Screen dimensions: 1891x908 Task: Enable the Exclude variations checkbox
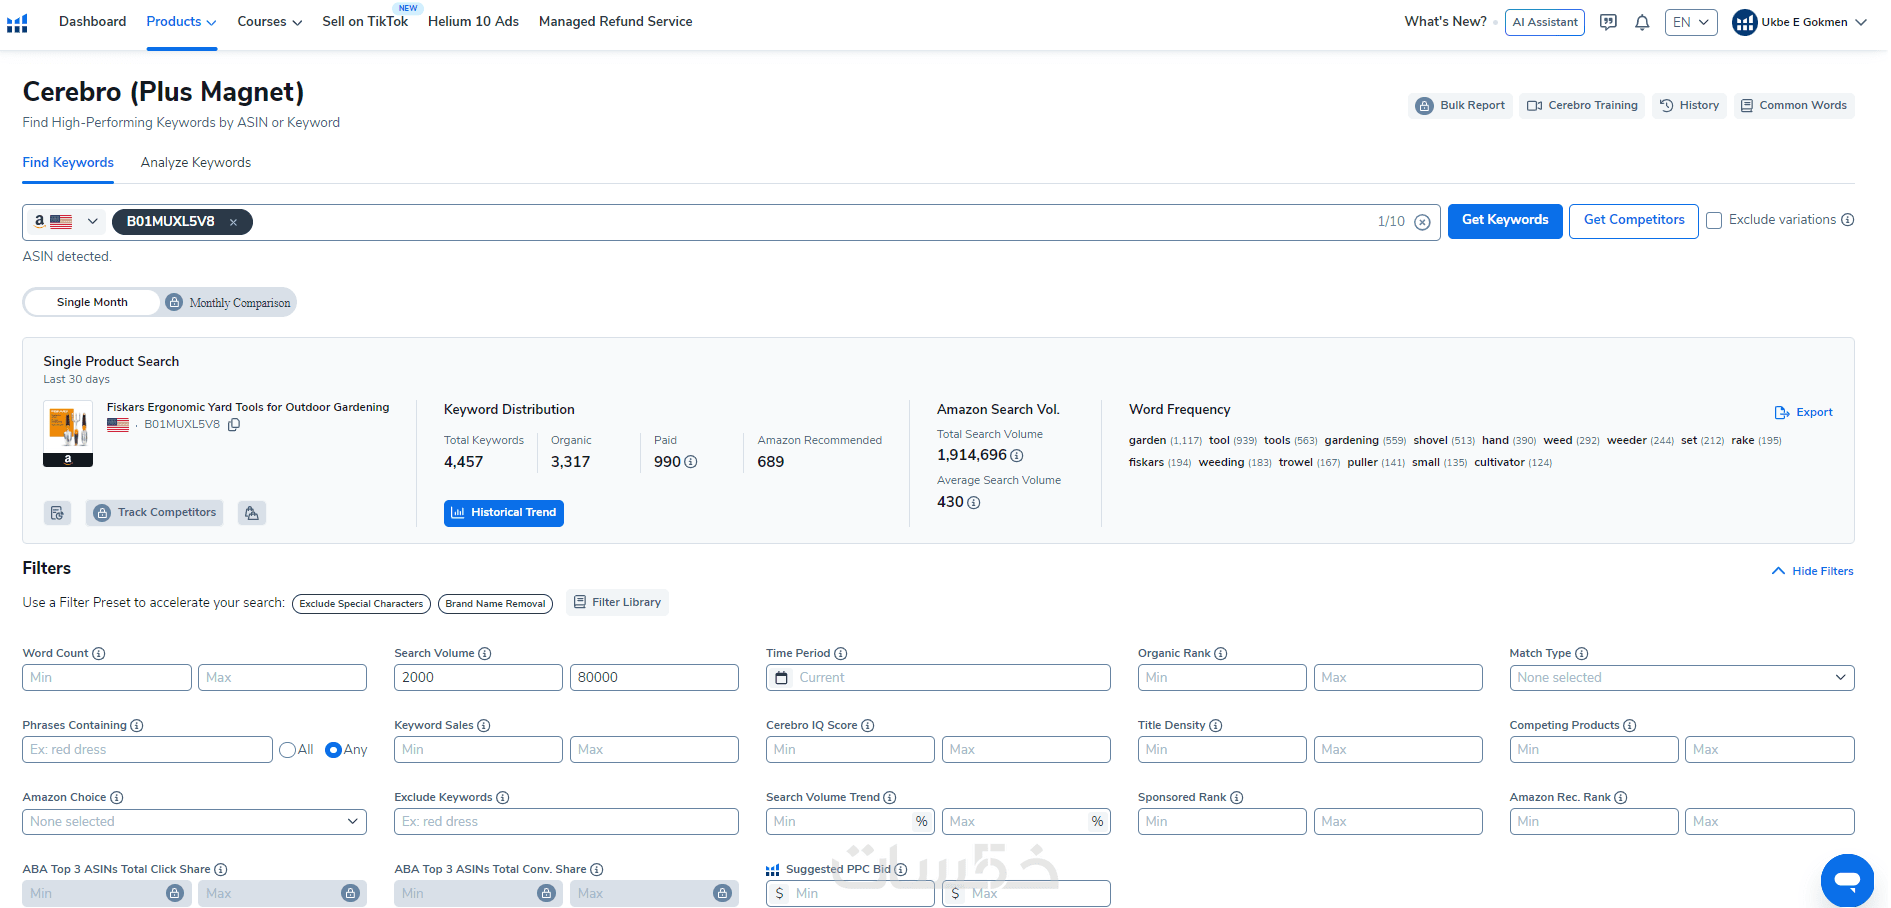click(x=1714, y=221)
